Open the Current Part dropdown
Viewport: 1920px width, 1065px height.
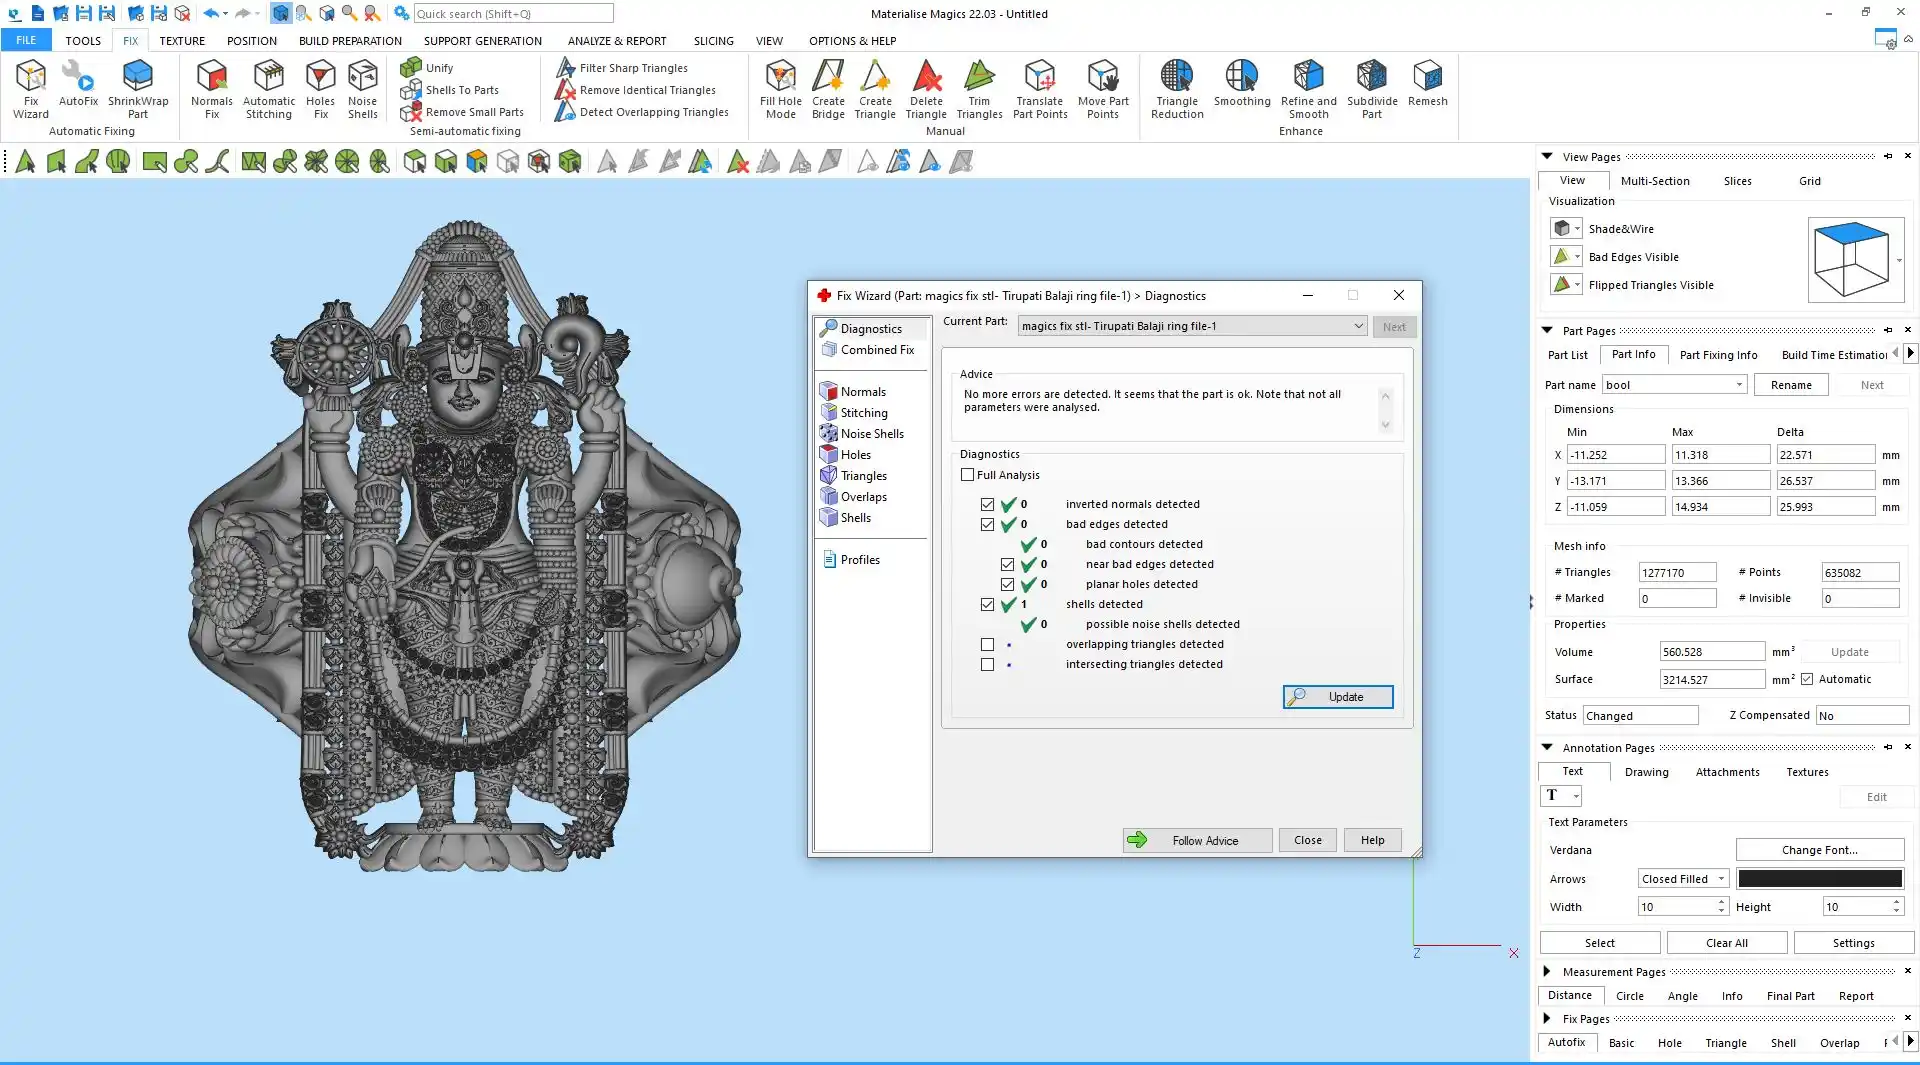1357,326
